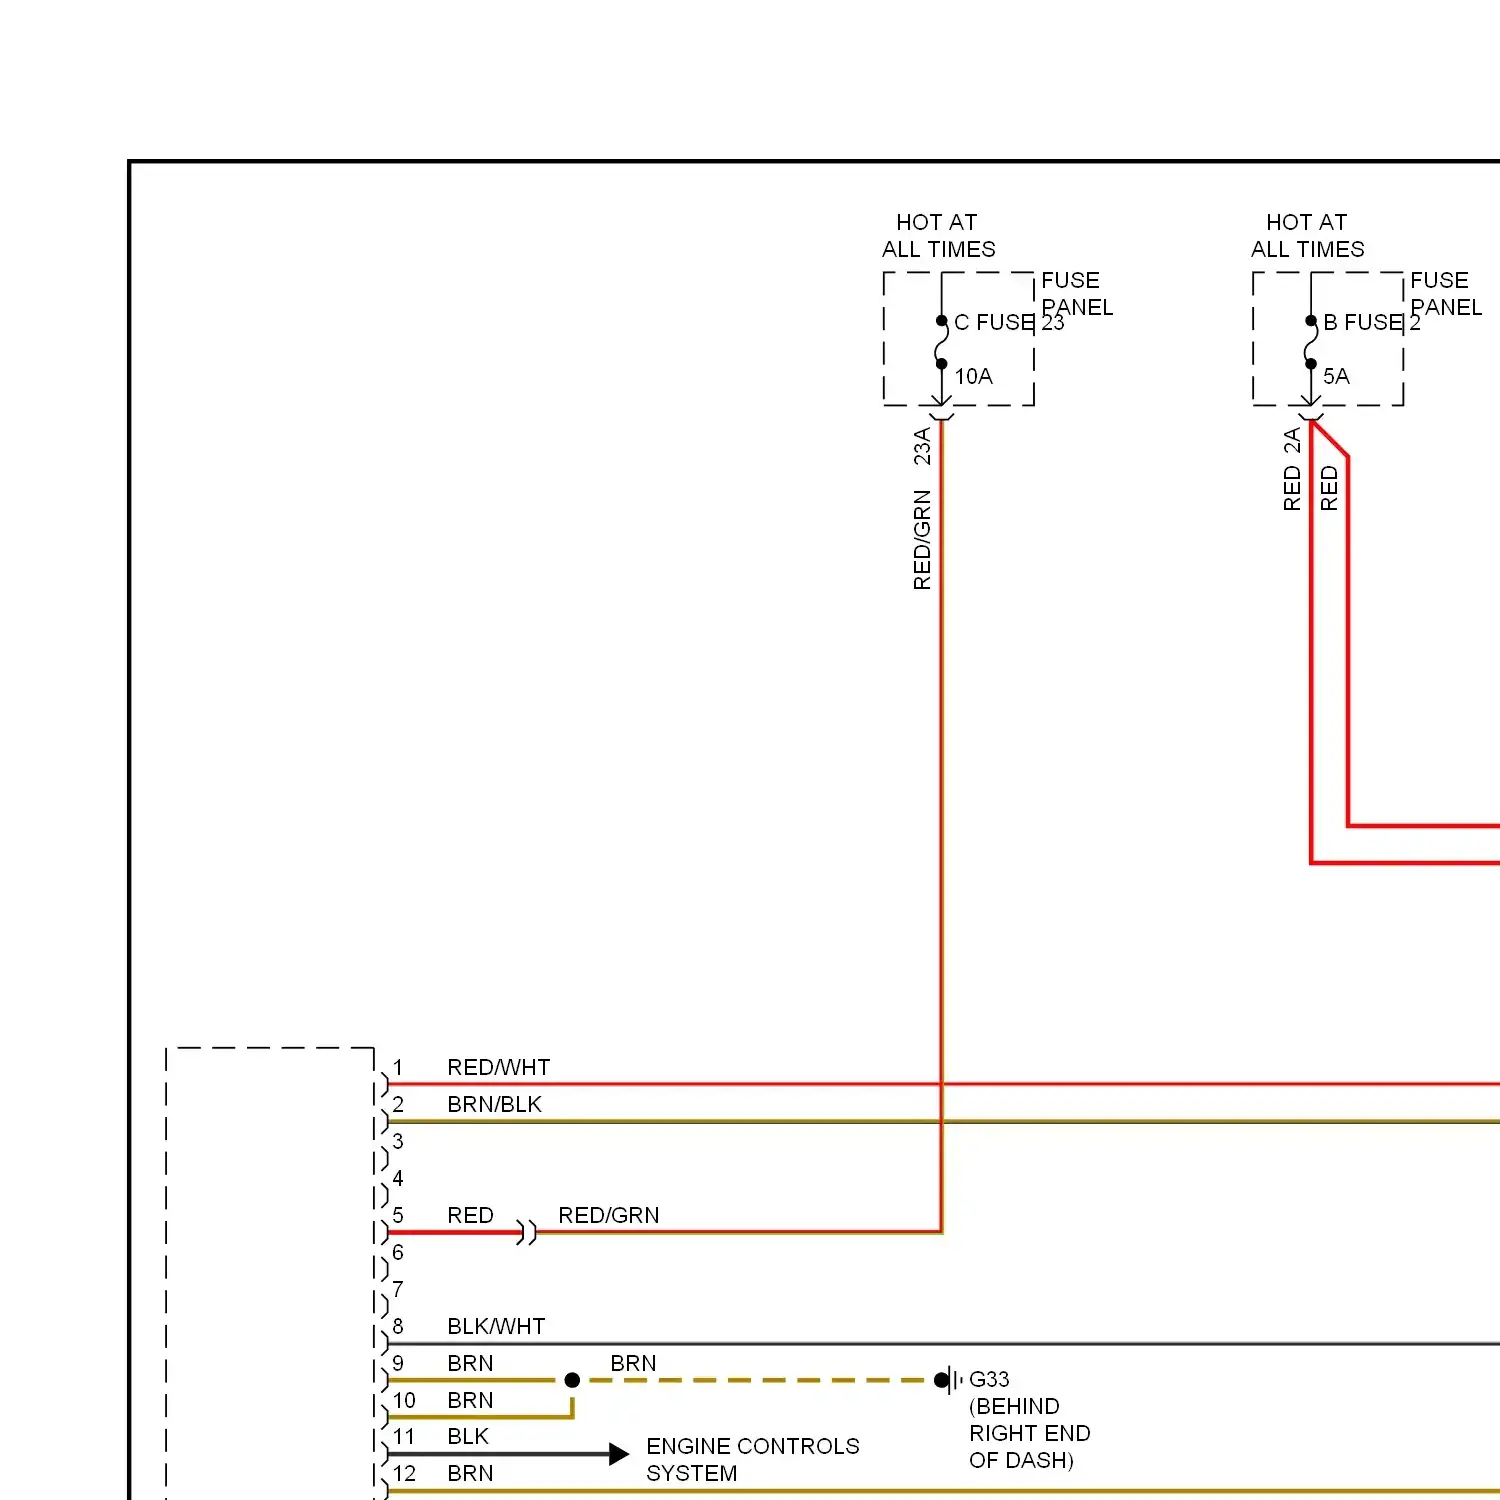Screen dimensions: 1500x1500
Task: Select the BRN label at pin 12
Action: [470, 1473]
